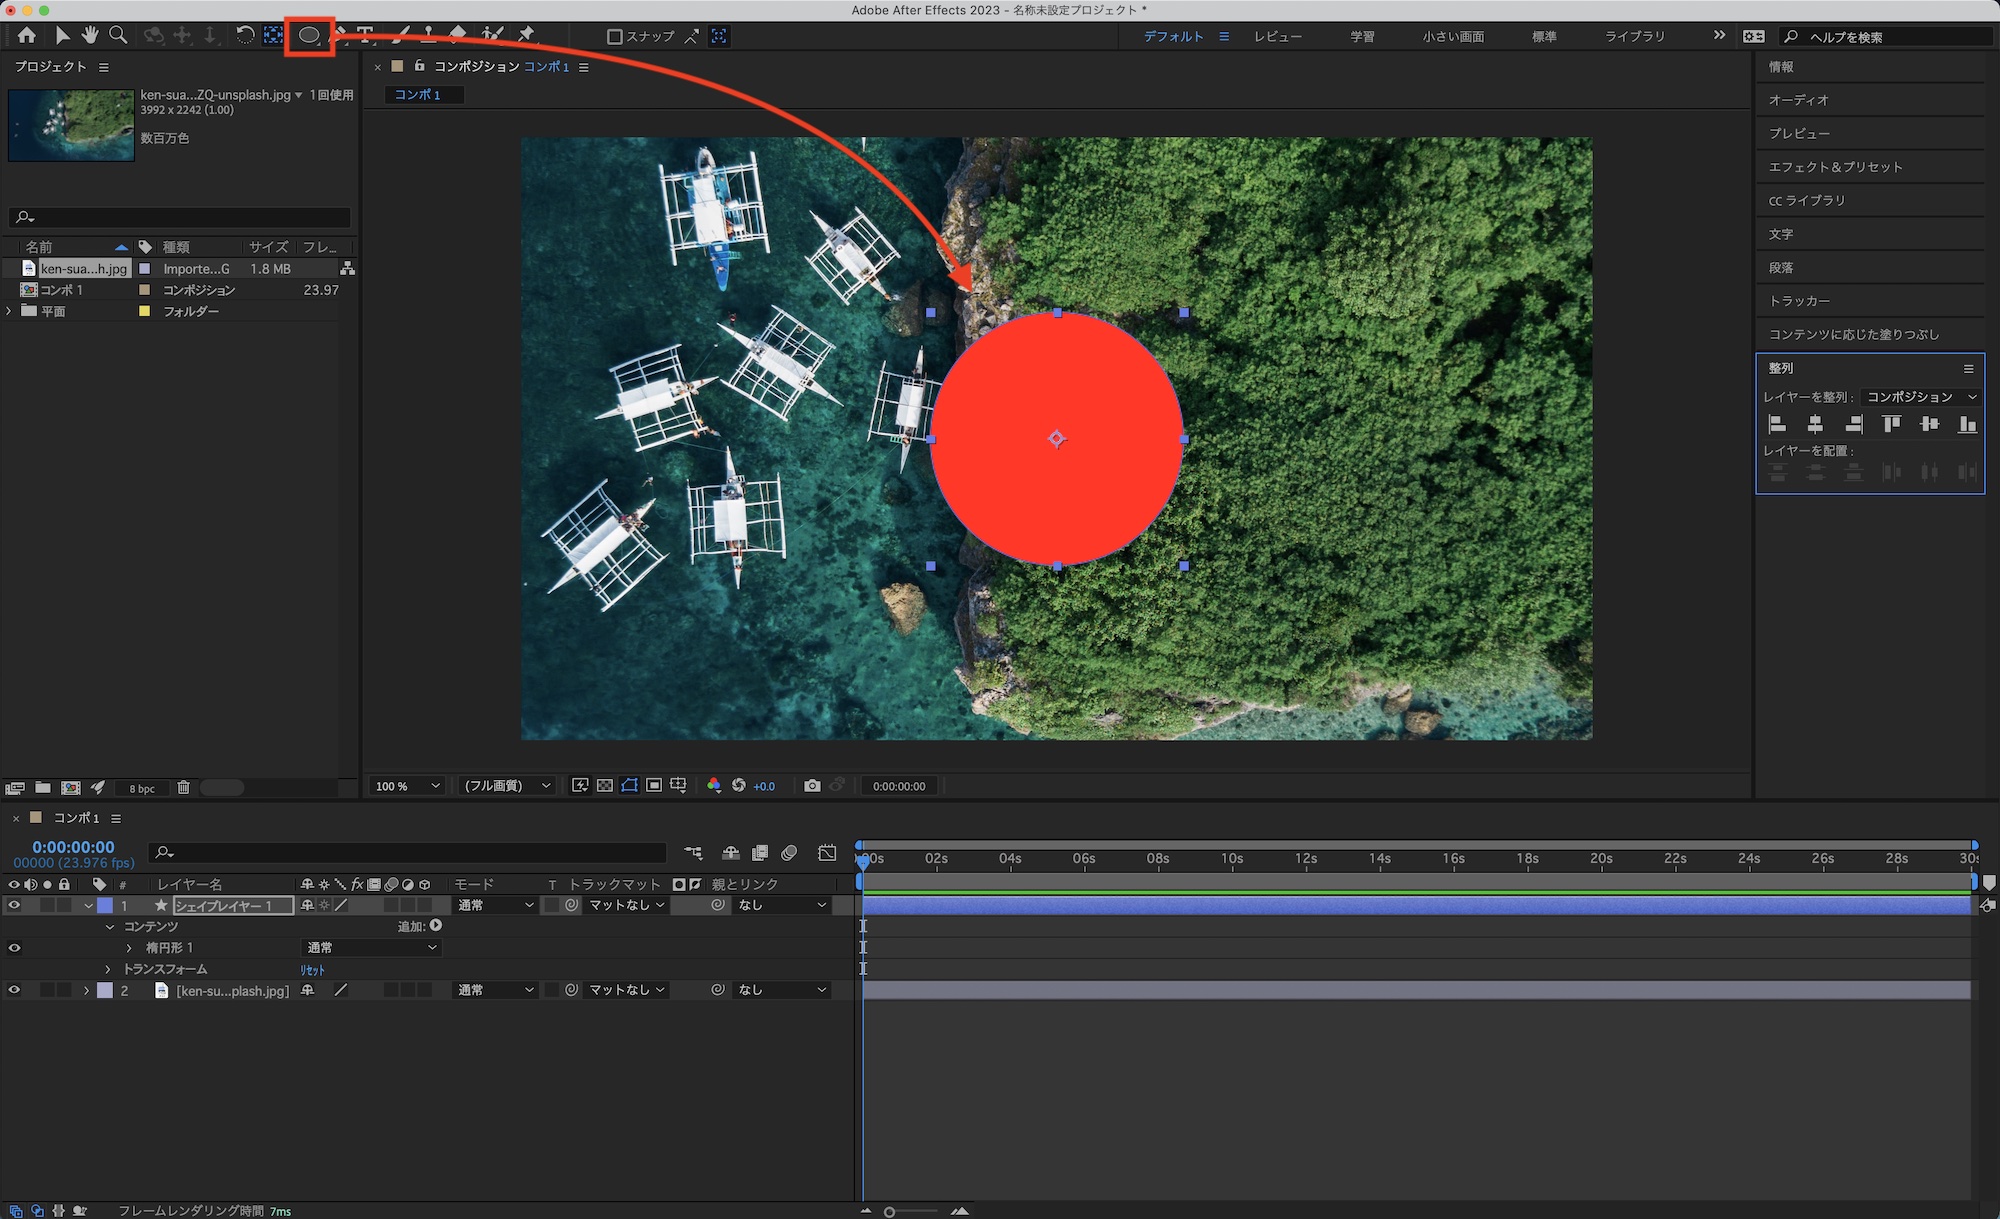Viewport: 2000px width, 1219px height.
Task: Toggle visibility of ken-su...plash.jpg layer
Action: click(14, 991)
